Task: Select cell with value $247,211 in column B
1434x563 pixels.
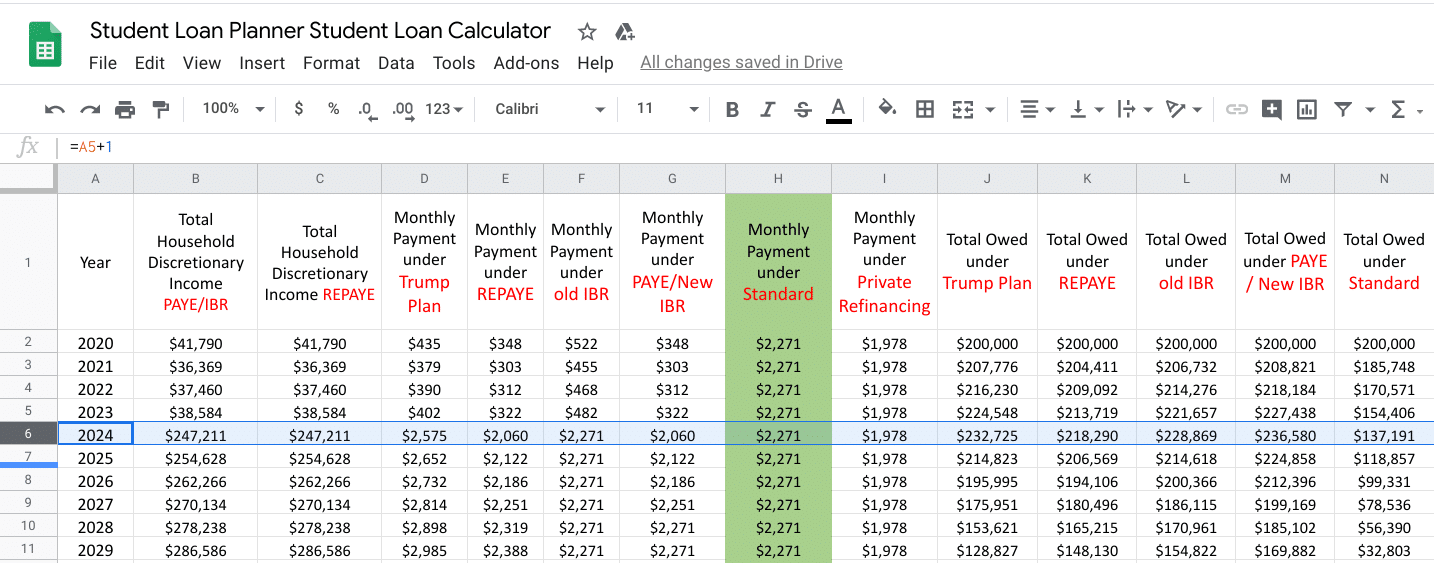Action: click(x=195, y=436)
